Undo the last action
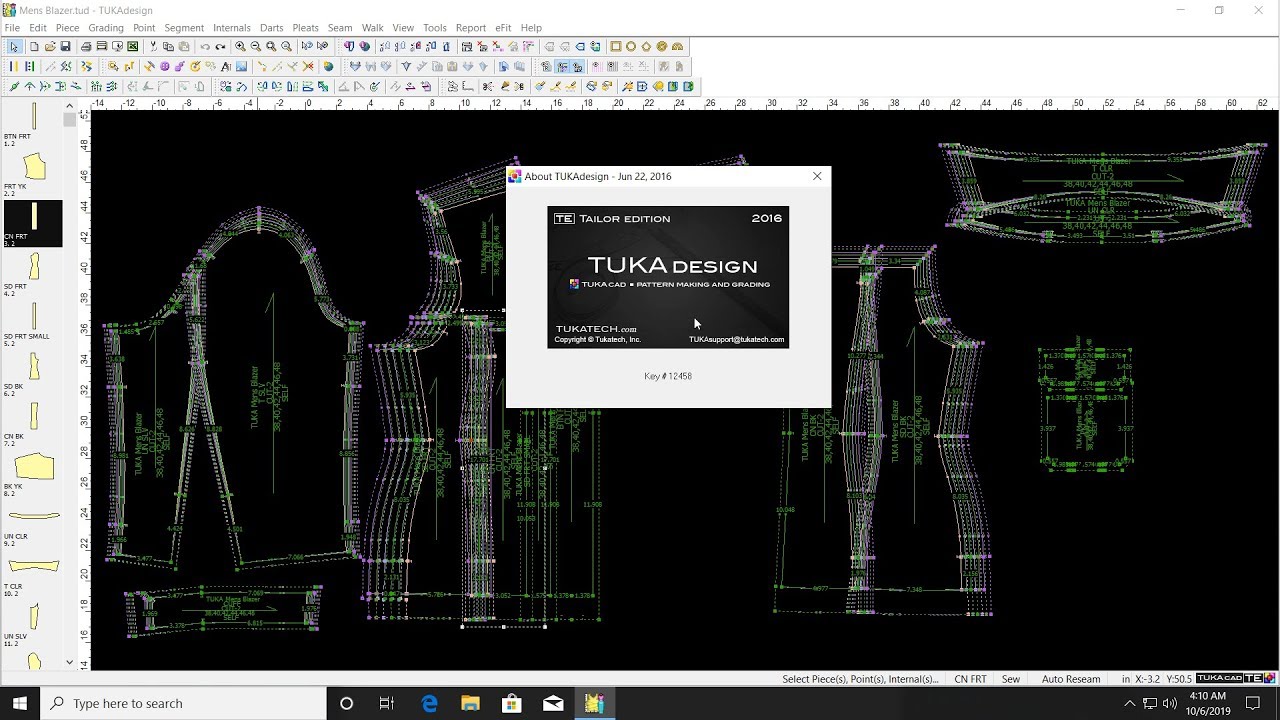This screenshot has width=1280, height=720. pos(205,46)
